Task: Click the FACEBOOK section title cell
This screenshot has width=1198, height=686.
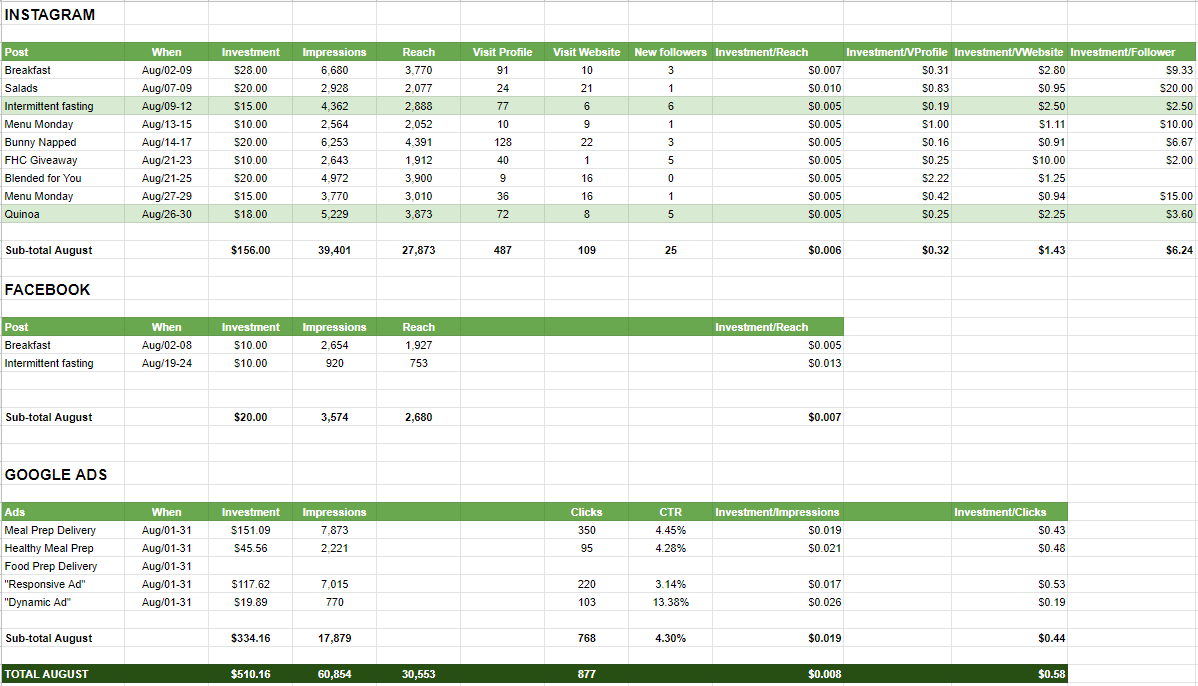Action: (47, 290)
